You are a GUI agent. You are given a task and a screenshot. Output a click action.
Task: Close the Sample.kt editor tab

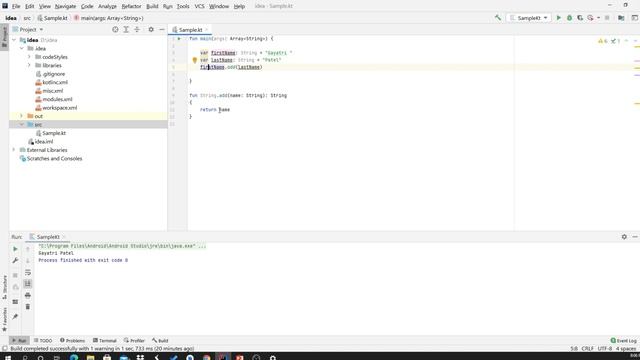tap(207, 30)
